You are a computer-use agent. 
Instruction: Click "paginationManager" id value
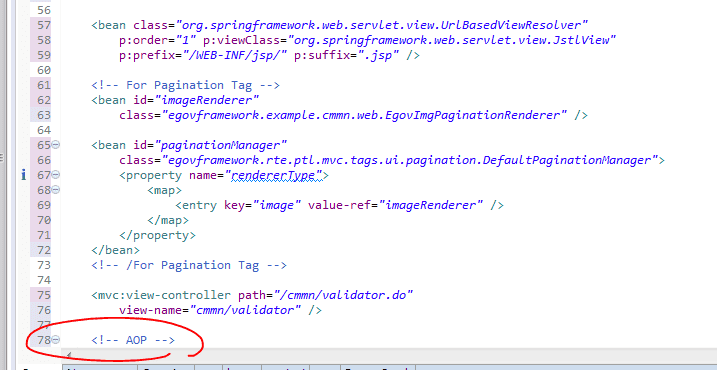pos(221,145)
